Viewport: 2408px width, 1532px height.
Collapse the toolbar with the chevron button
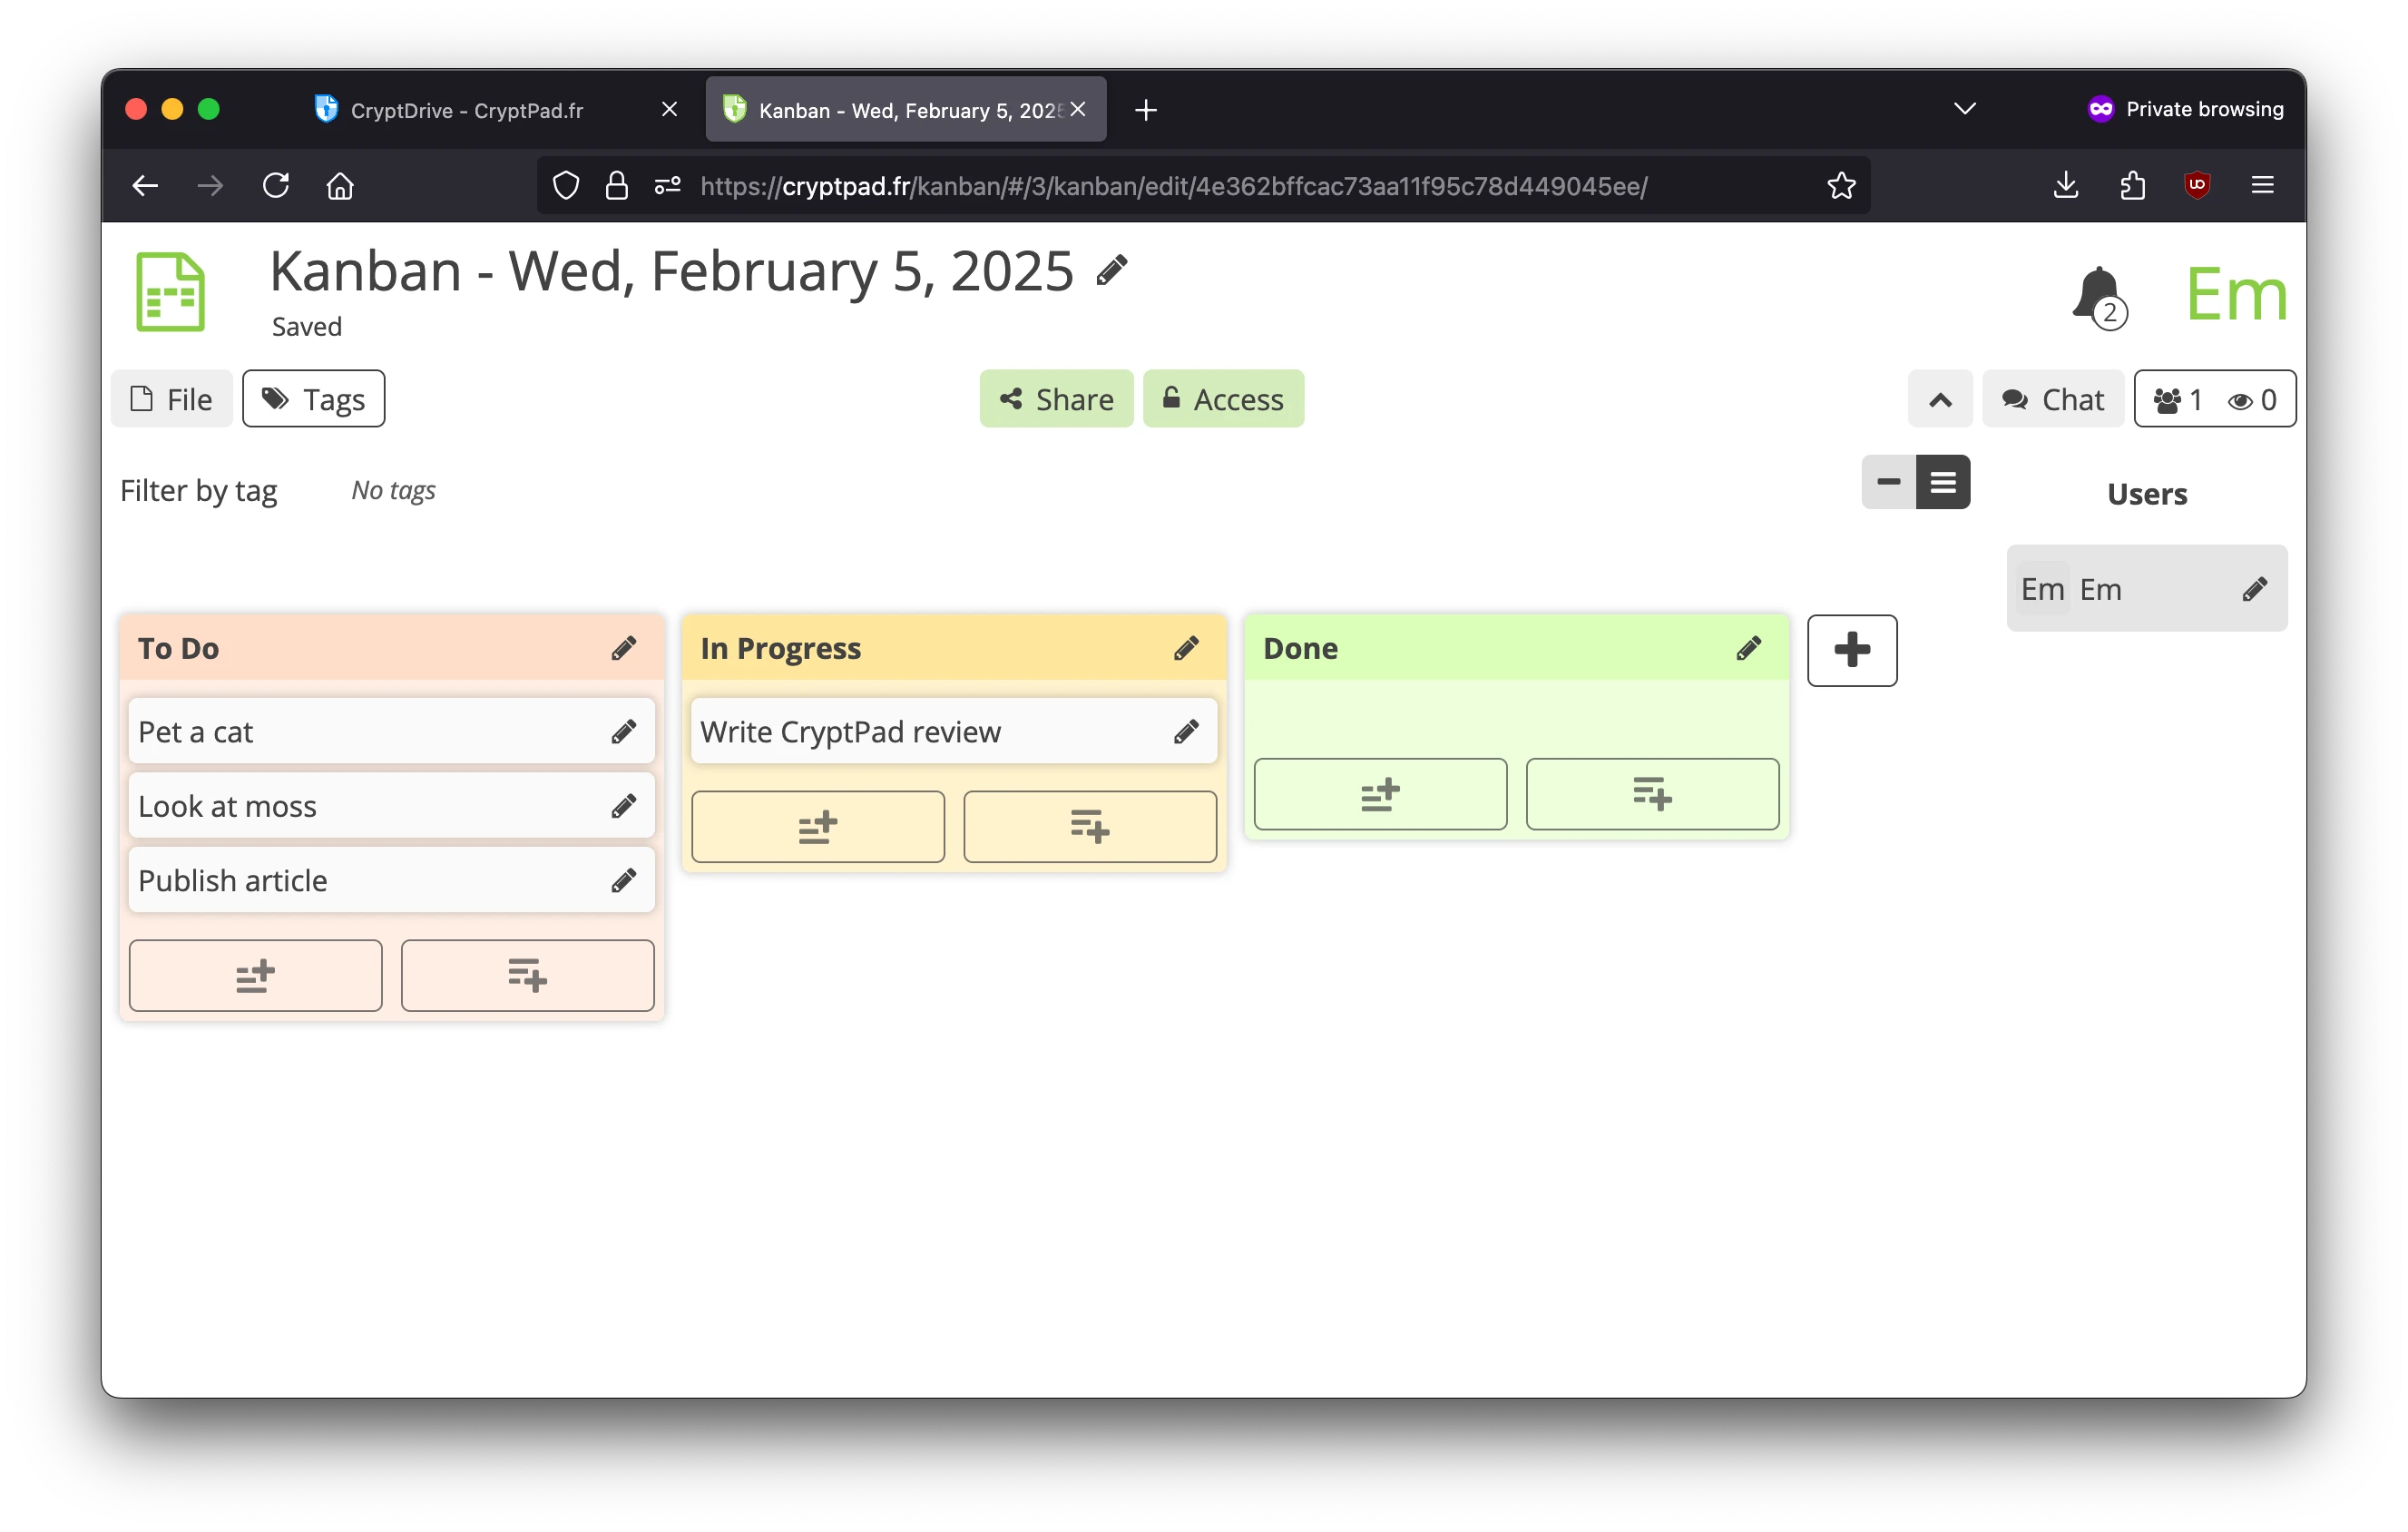coord(1940,398)
